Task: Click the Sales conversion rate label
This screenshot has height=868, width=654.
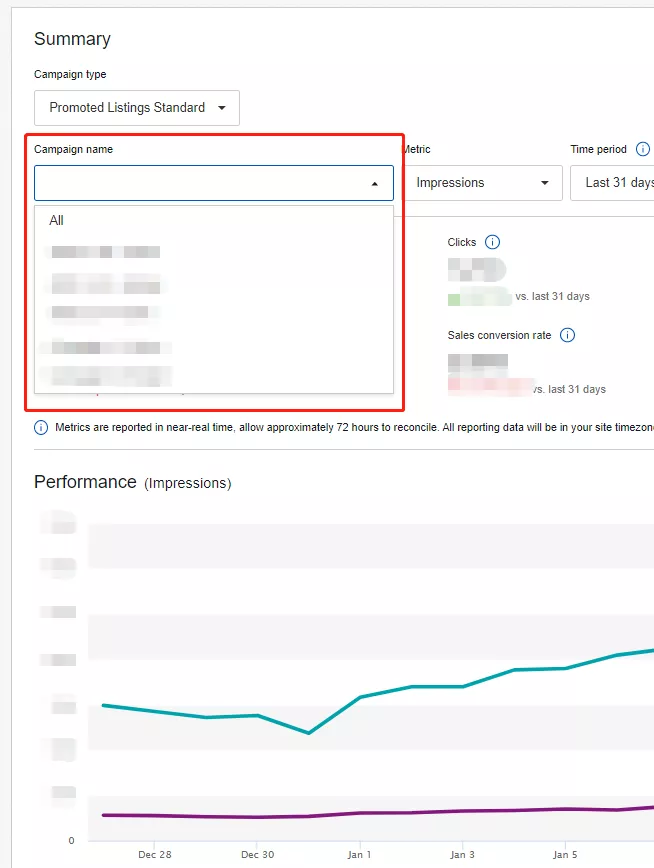Action: (x=499, y=335)
